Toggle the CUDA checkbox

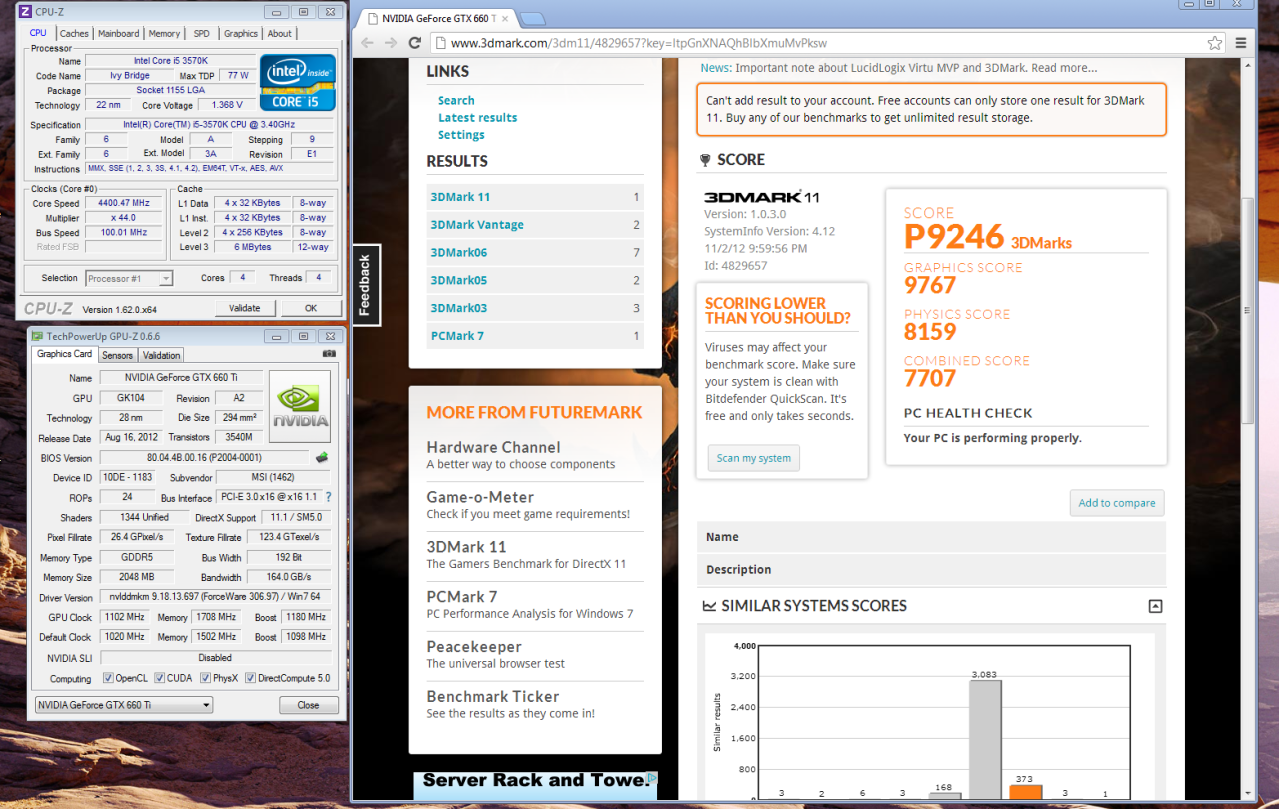159,678
